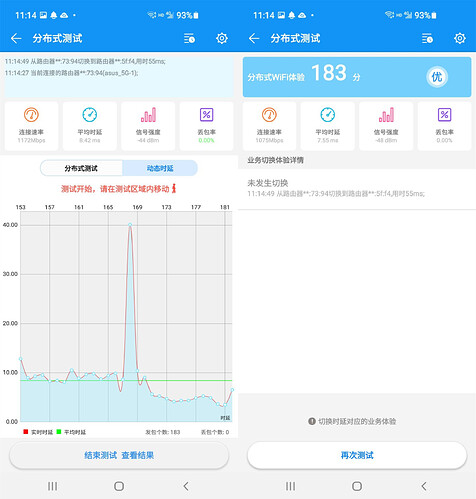Screen dimensions: 476x499
Task: Tap 信号强度 bars icon showing -48 dBm
Action: pyautogui.click(x=386, y=115)
